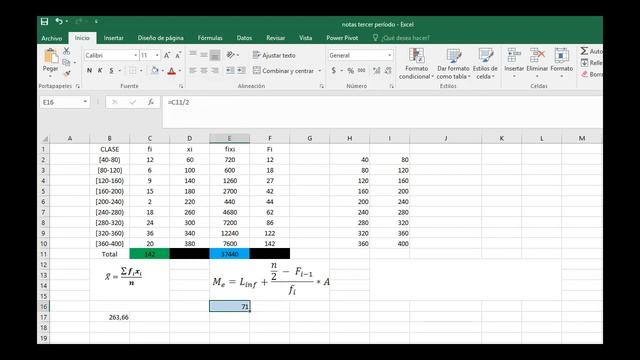Click the increase indent icon
Screen dimensions: 640x360
click(242, 71)
